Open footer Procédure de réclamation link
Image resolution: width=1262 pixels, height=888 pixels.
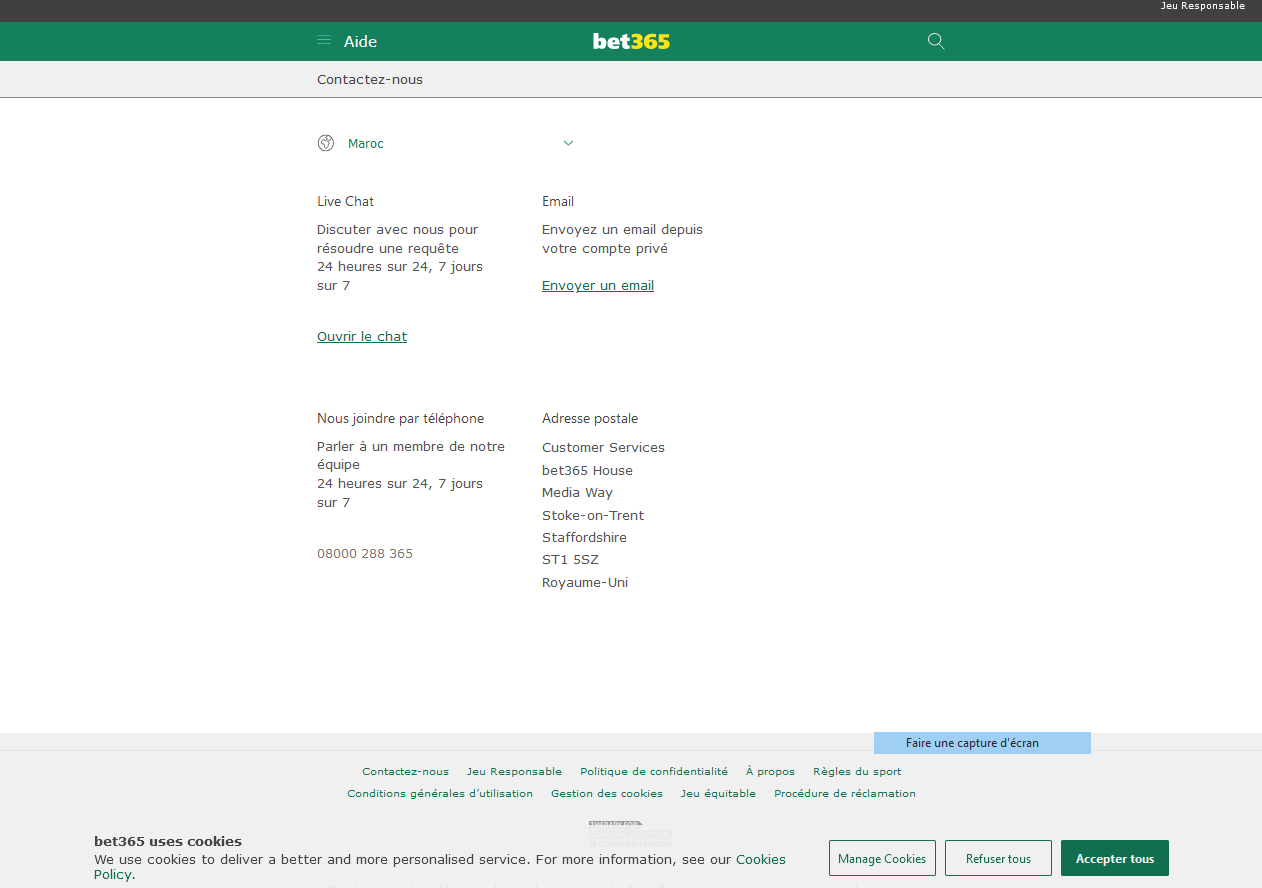tap(845, 794)
